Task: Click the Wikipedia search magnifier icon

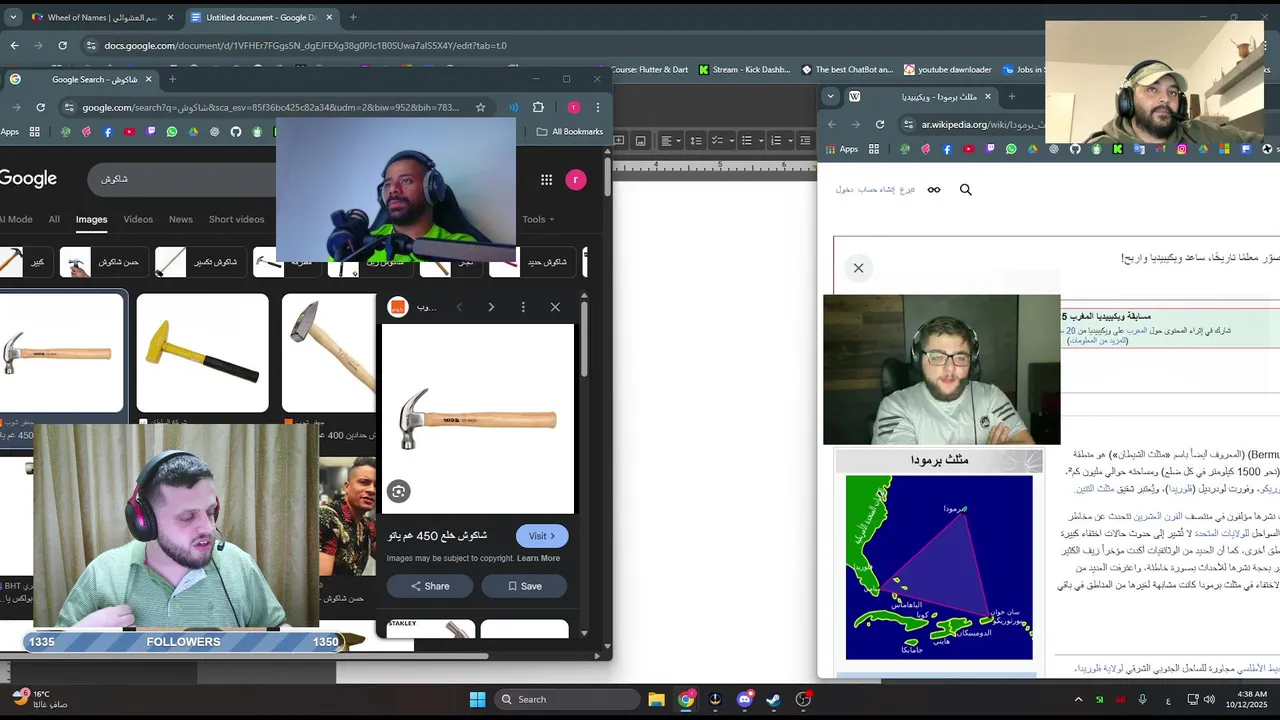Action: point(966,189)
